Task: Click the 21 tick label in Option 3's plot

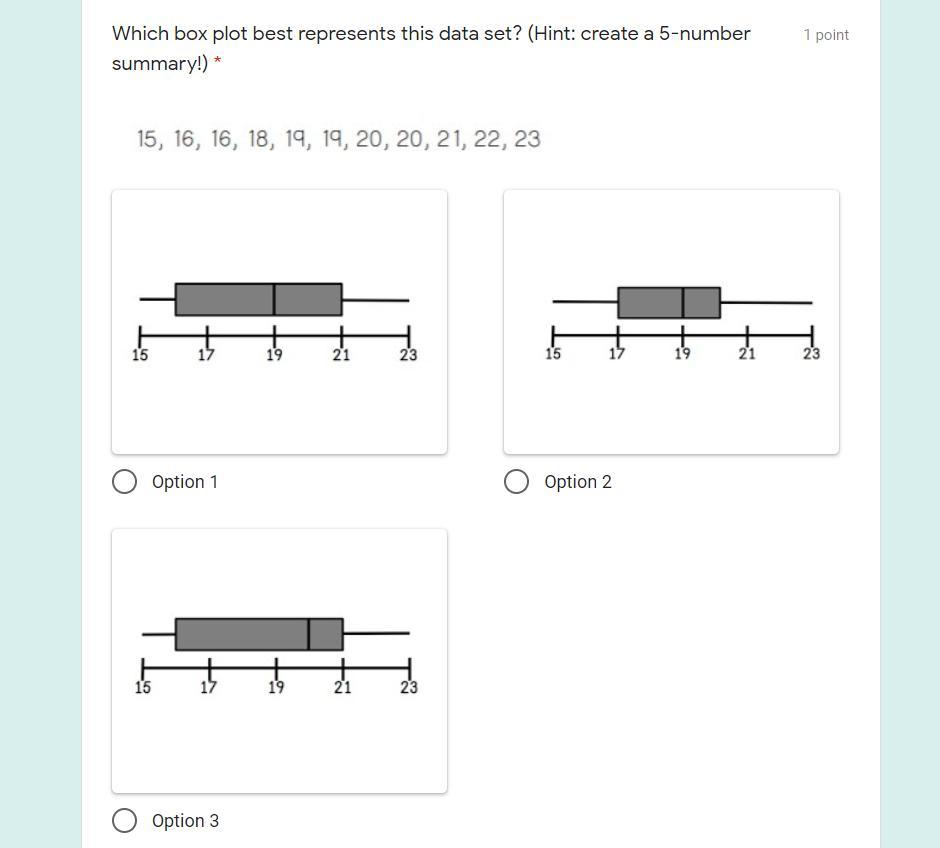Action: [x=342, y=688]
